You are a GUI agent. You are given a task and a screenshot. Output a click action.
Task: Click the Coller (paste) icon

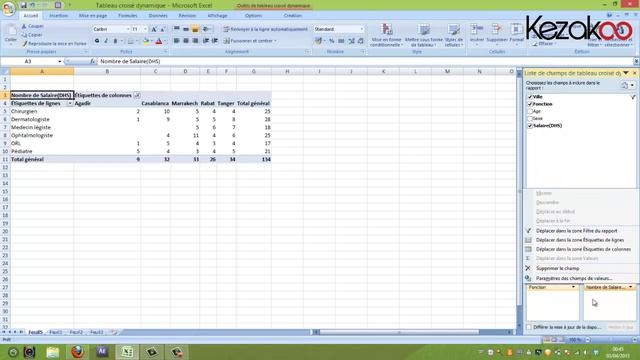coord(11,31)
